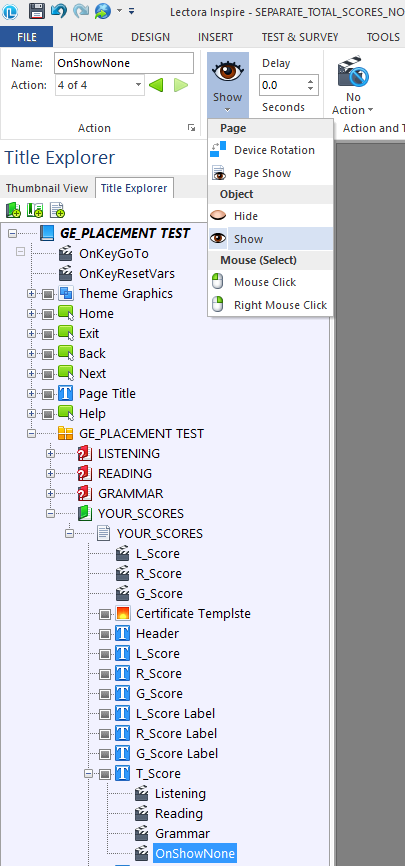
Task: Undo the last action in quick toolbar
Action: coord(59,10)
